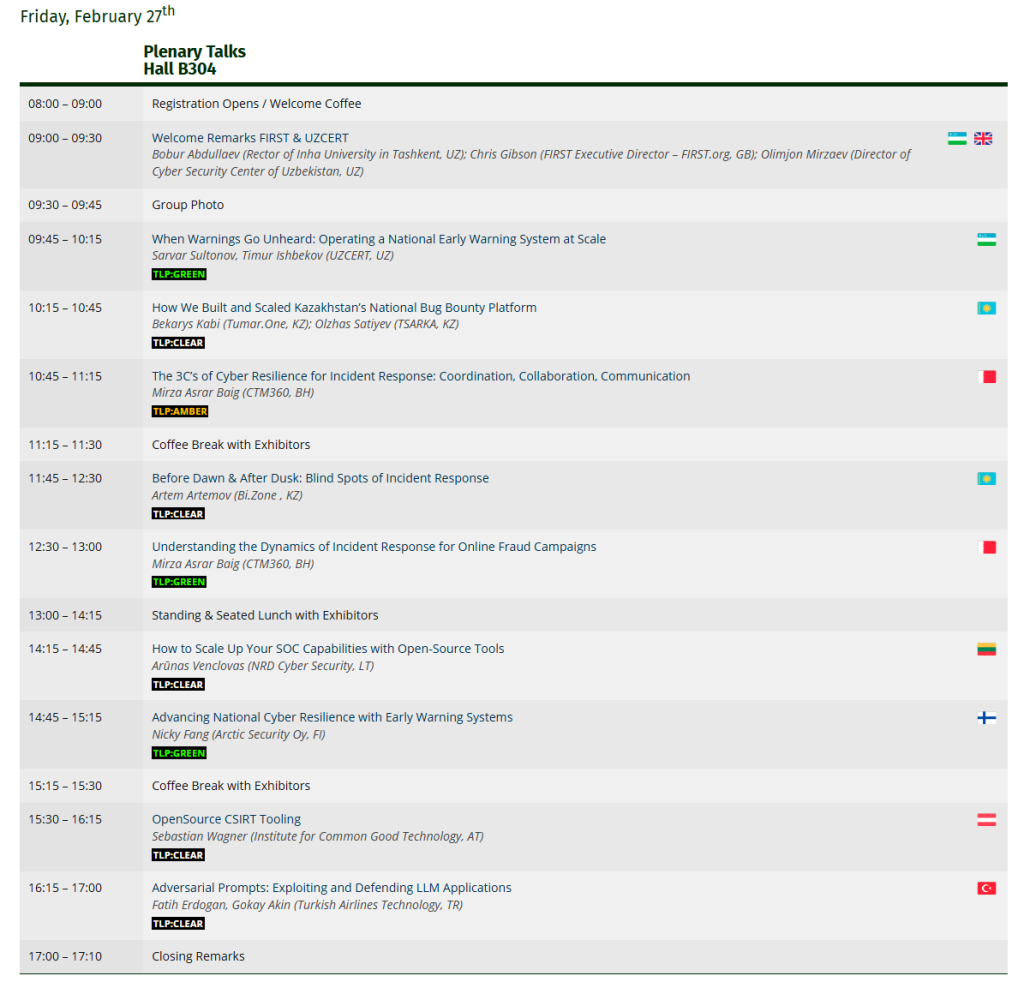Open 'Before Dawn & After Dusk' talk link

tap(320, 478)
